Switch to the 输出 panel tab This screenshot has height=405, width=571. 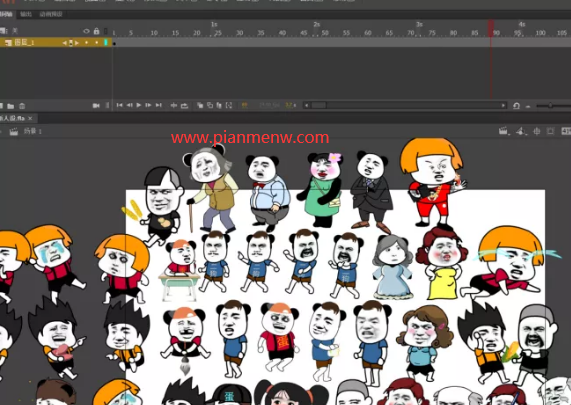pyautogui.click(x=26, y=14)
